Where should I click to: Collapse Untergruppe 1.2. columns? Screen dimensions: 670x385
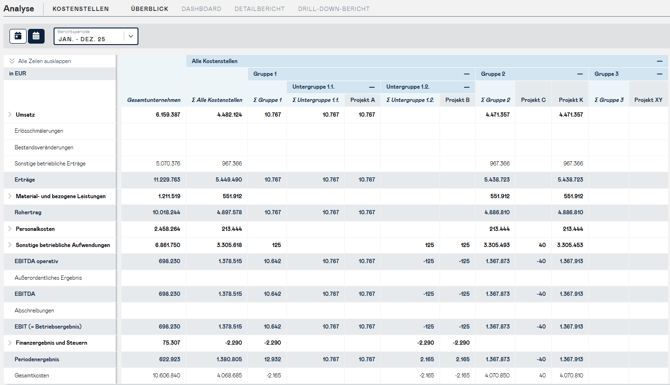click(467, 87)
